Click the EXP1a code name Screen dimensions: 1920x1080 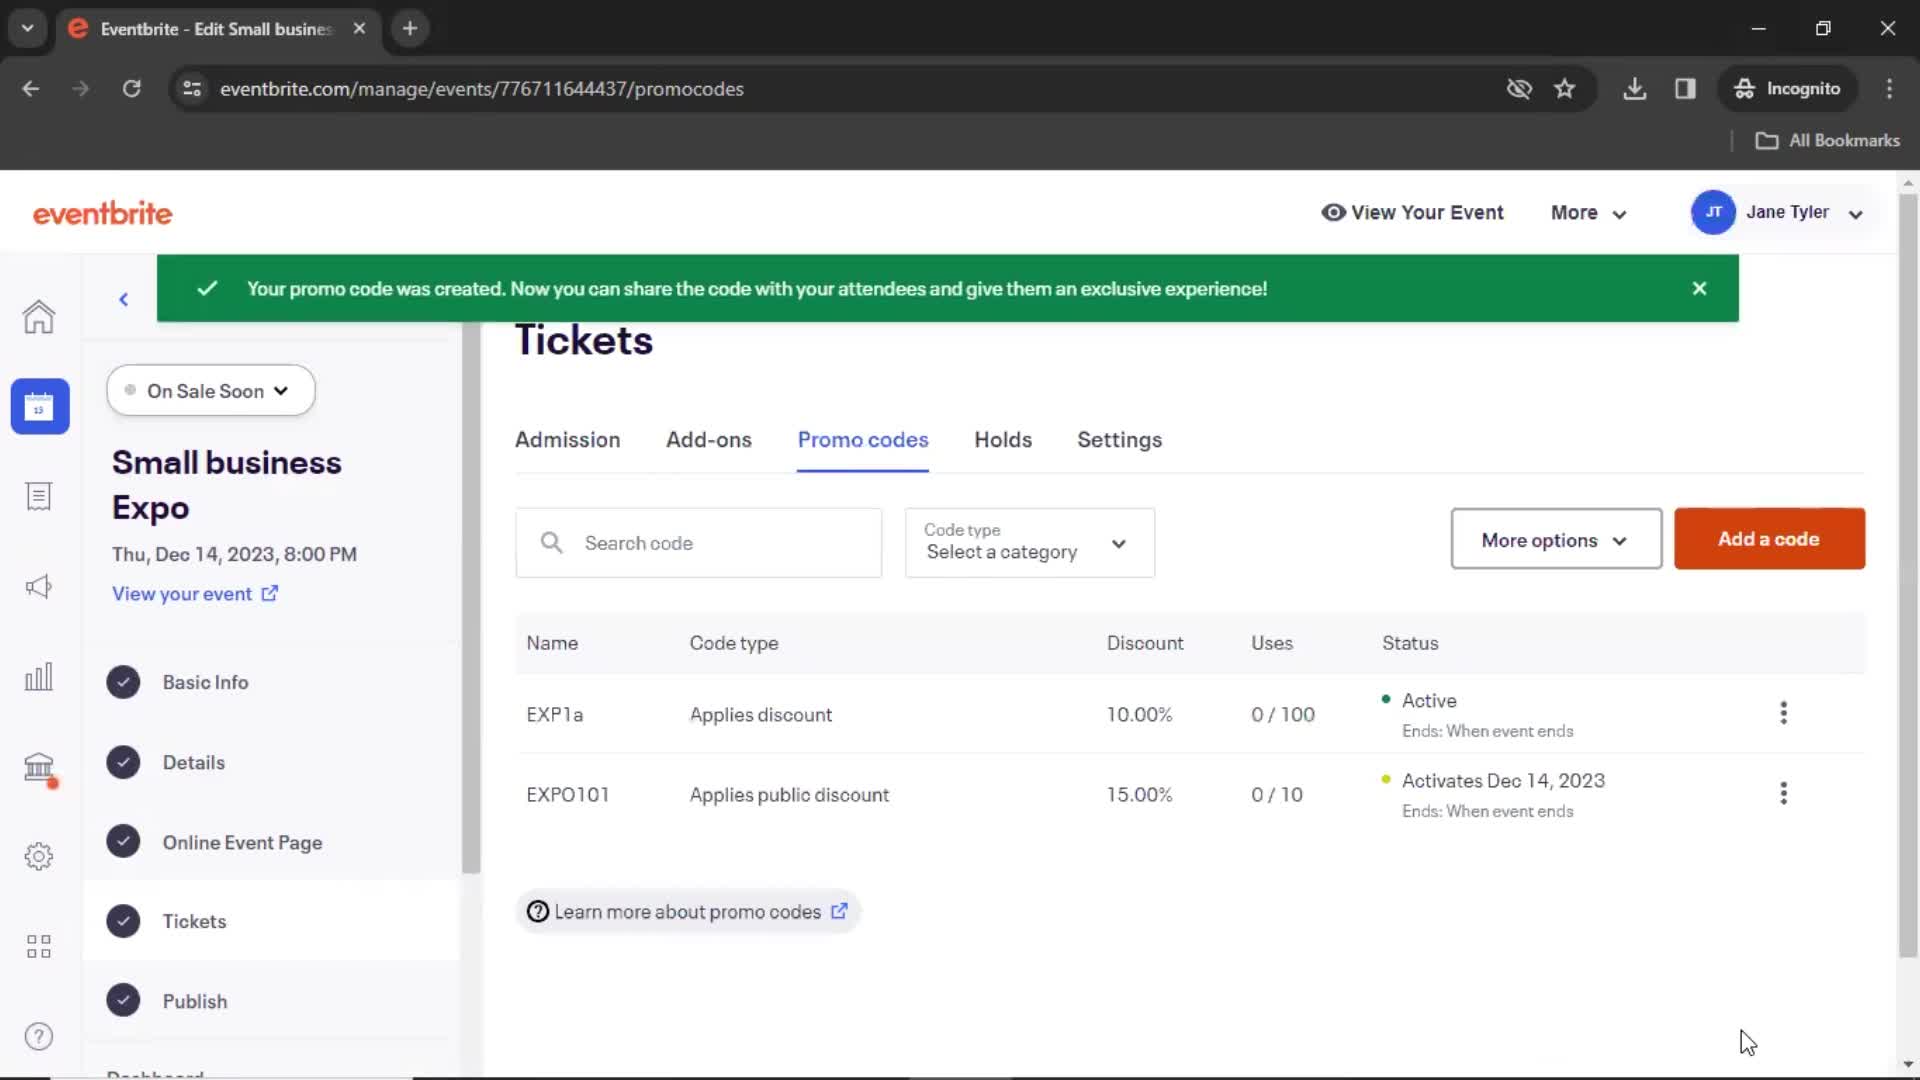coord(554,714)
